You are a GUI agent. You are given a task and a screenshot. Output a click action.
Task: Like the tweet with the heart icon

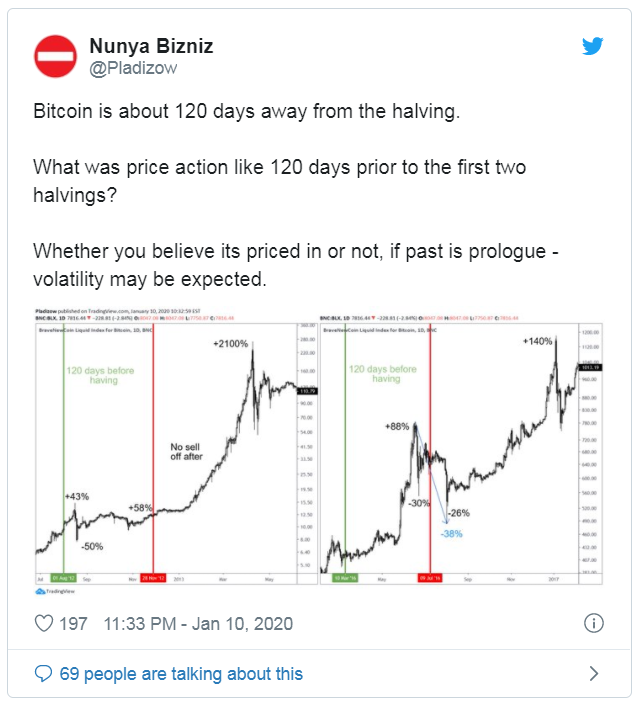click(44, 623)
